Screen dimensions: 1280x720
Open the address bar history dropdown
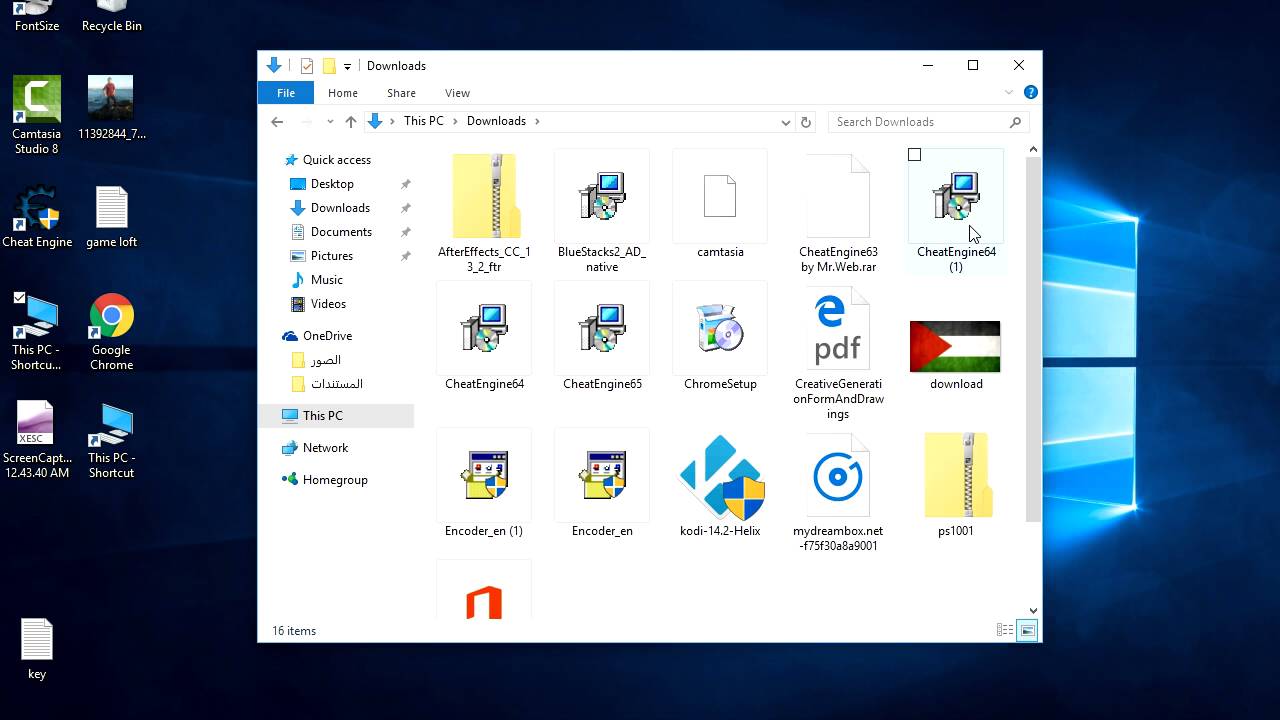coord(785,122)
